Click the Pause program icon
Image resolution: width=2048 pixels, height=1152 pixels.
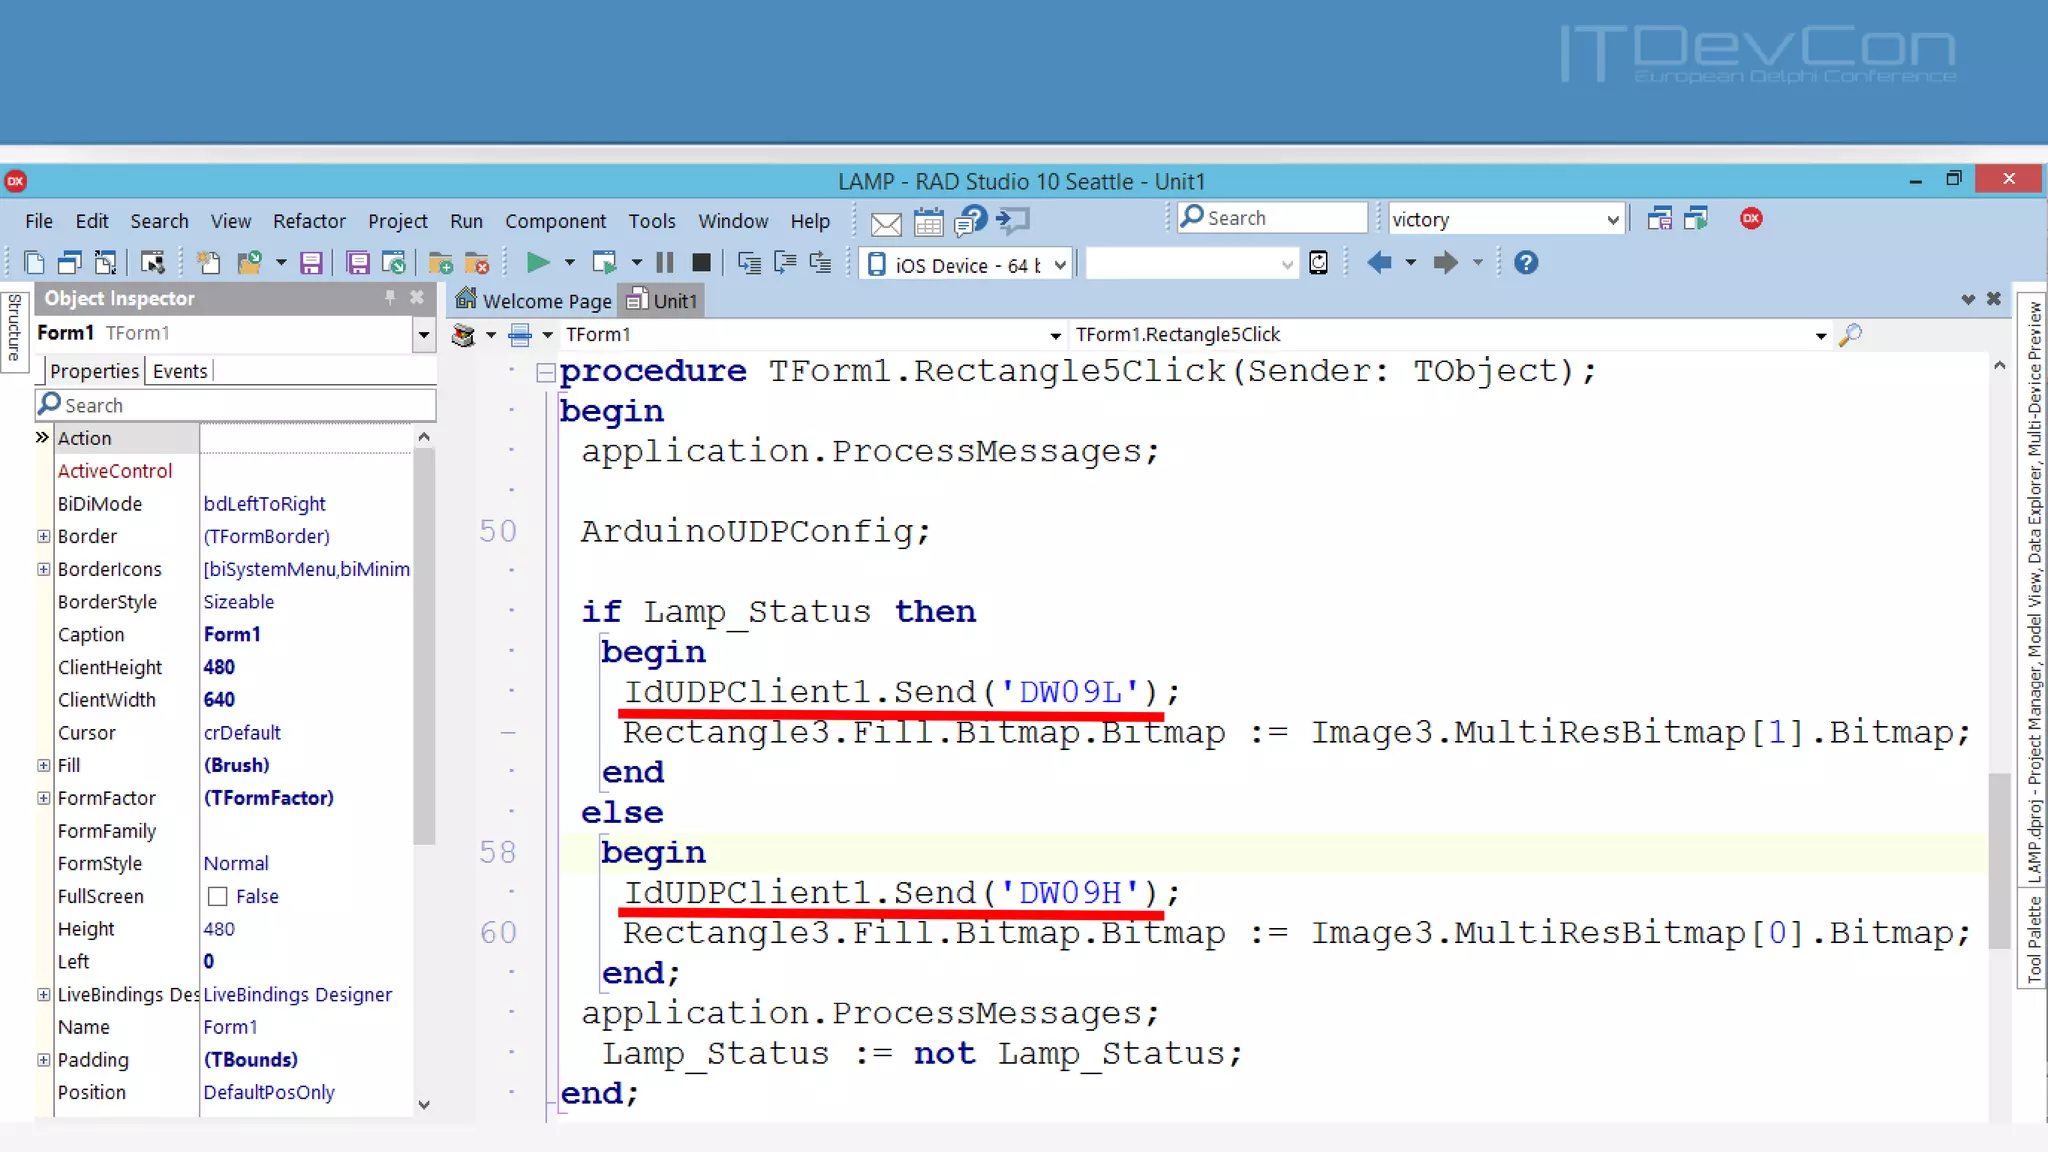tap(665, 263)
